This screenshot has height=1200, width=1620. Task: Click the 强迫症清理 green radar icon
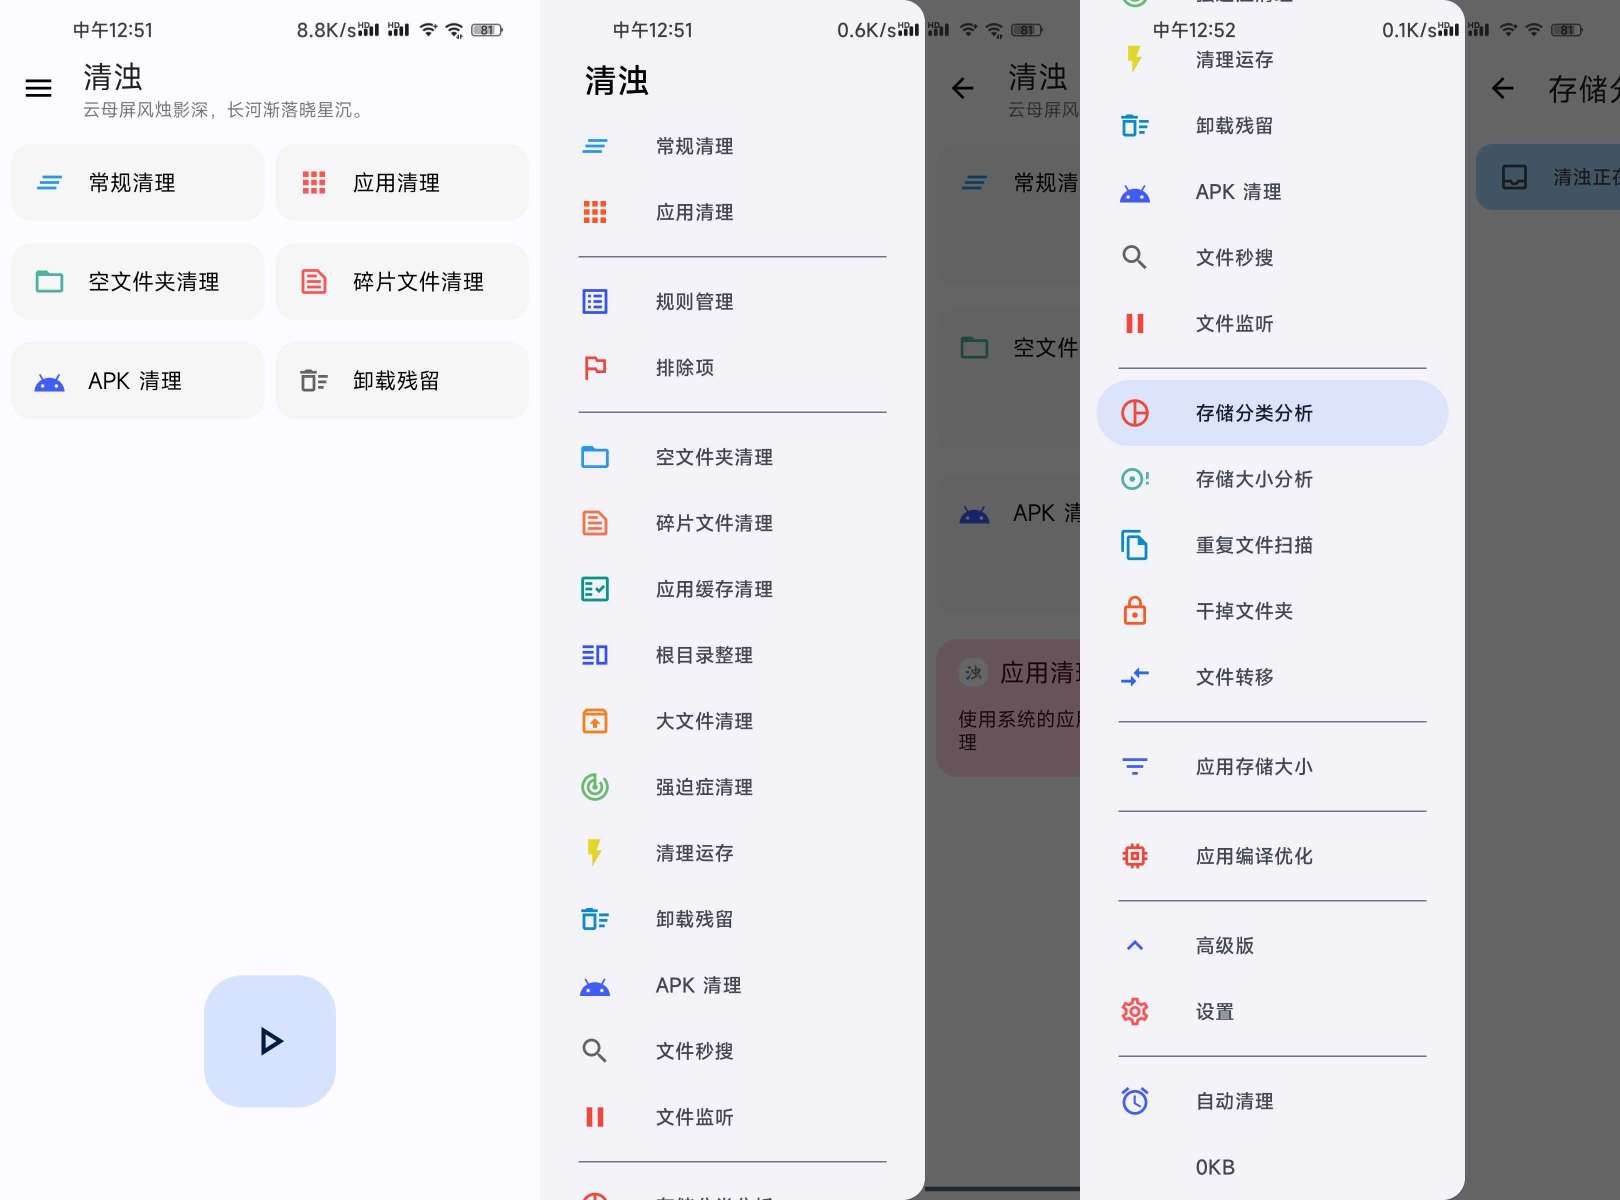tap(595, 787)
